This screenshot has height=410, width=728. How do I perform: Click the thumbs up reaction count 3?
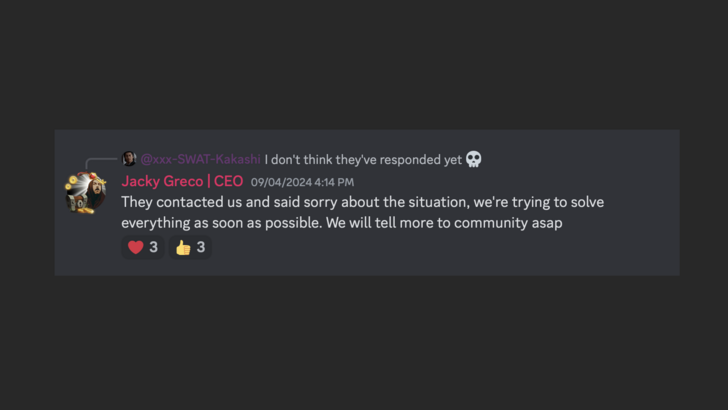pos(200,247)
